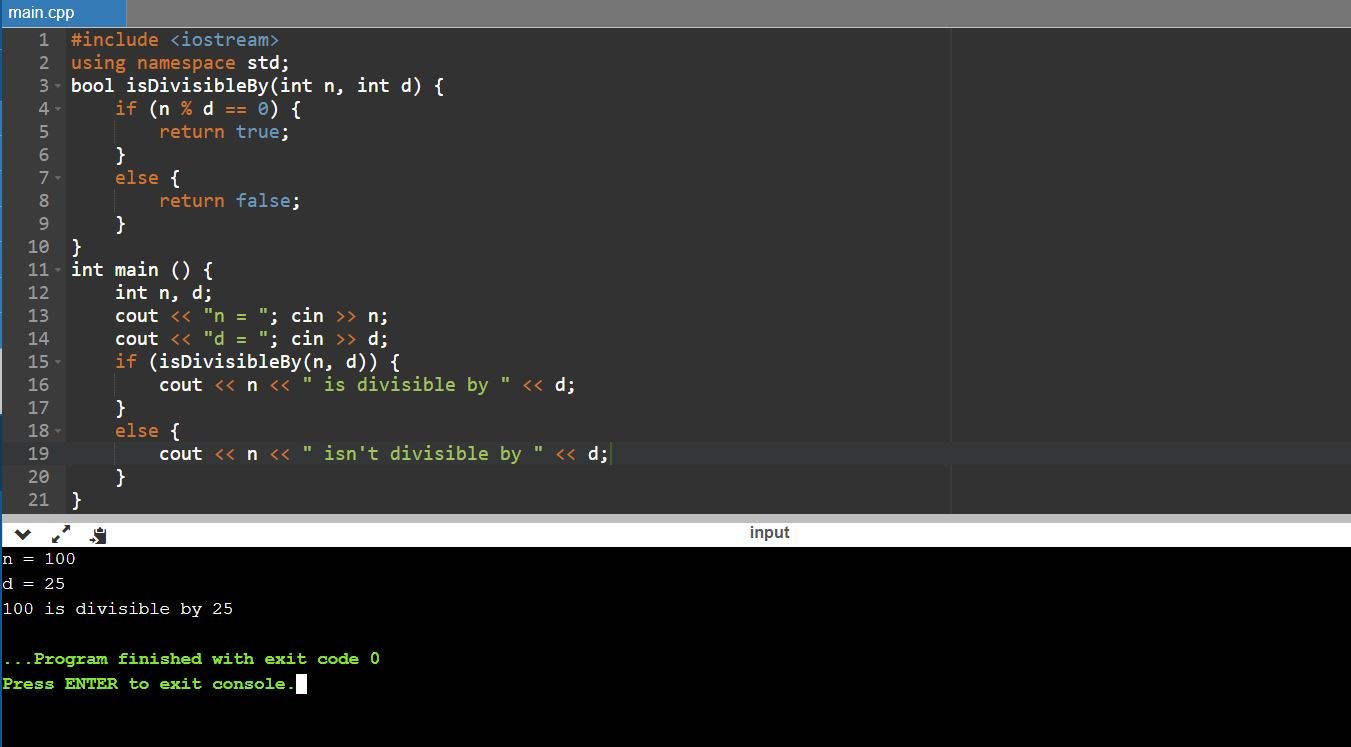Fold the if block at line 4
1351x747 pixels.
click(x=58, y=109)
